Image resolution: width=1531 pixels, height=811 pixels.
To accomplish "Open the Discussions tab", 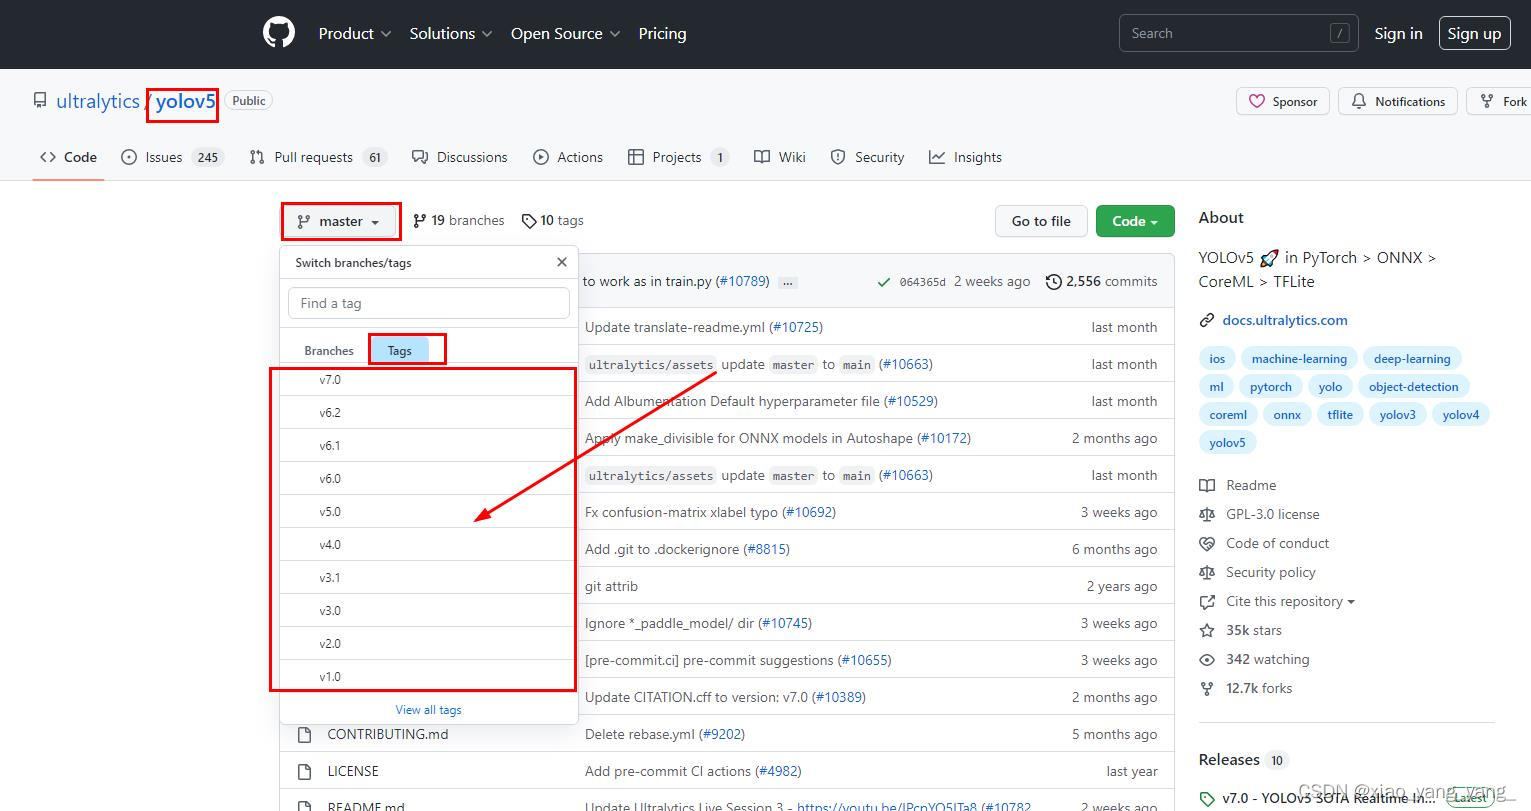I will click(x=460, y=157).
